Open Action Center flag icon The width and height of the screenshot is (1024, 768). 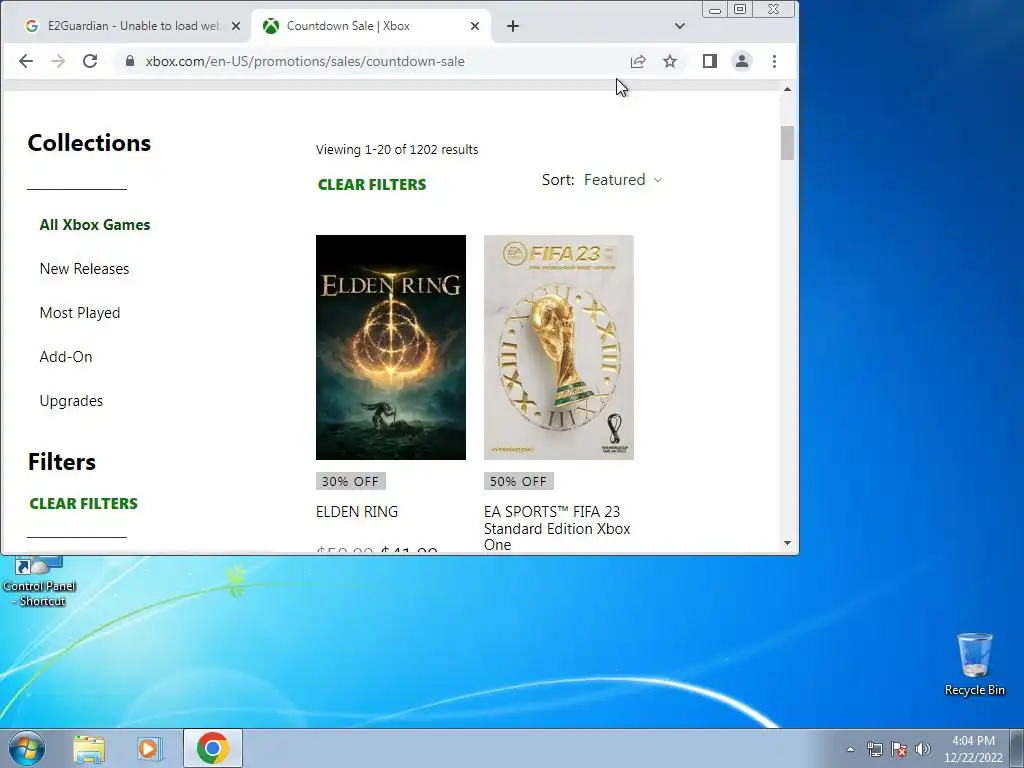click(899, 749)
